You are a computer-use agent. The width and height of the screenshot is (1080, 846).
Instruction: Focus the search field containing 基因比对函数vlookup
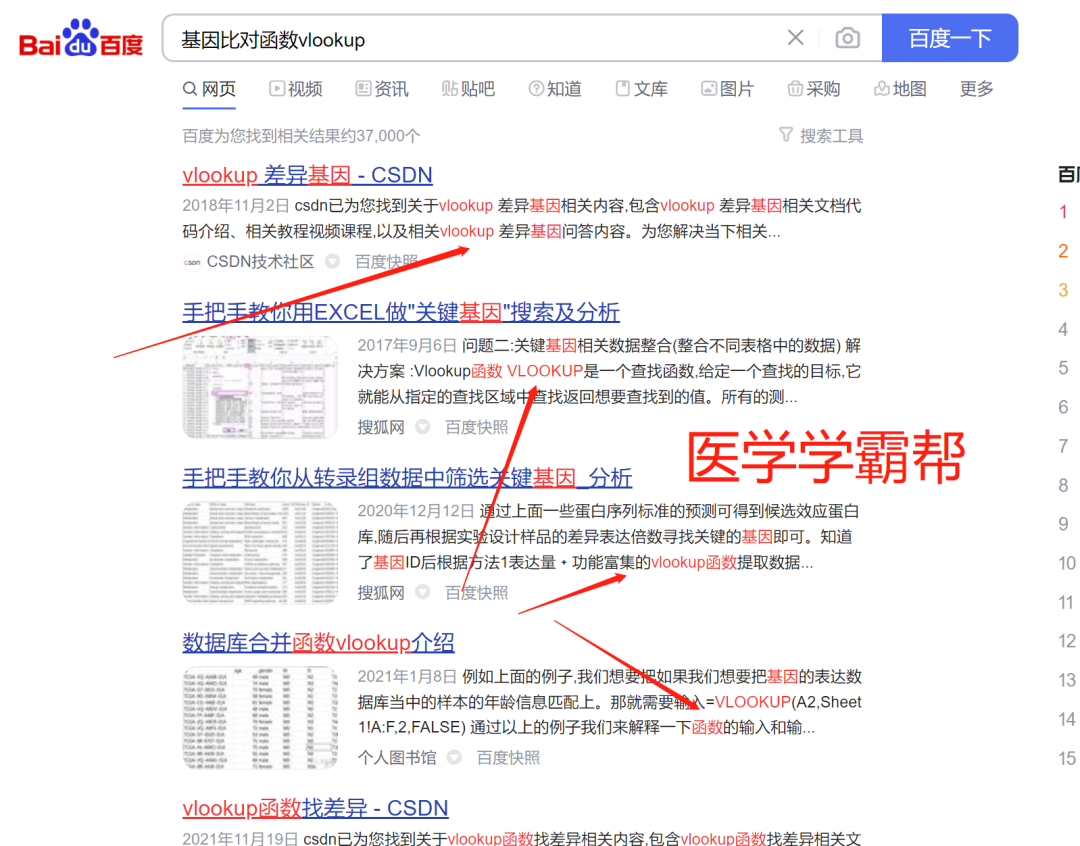point(475,39)
